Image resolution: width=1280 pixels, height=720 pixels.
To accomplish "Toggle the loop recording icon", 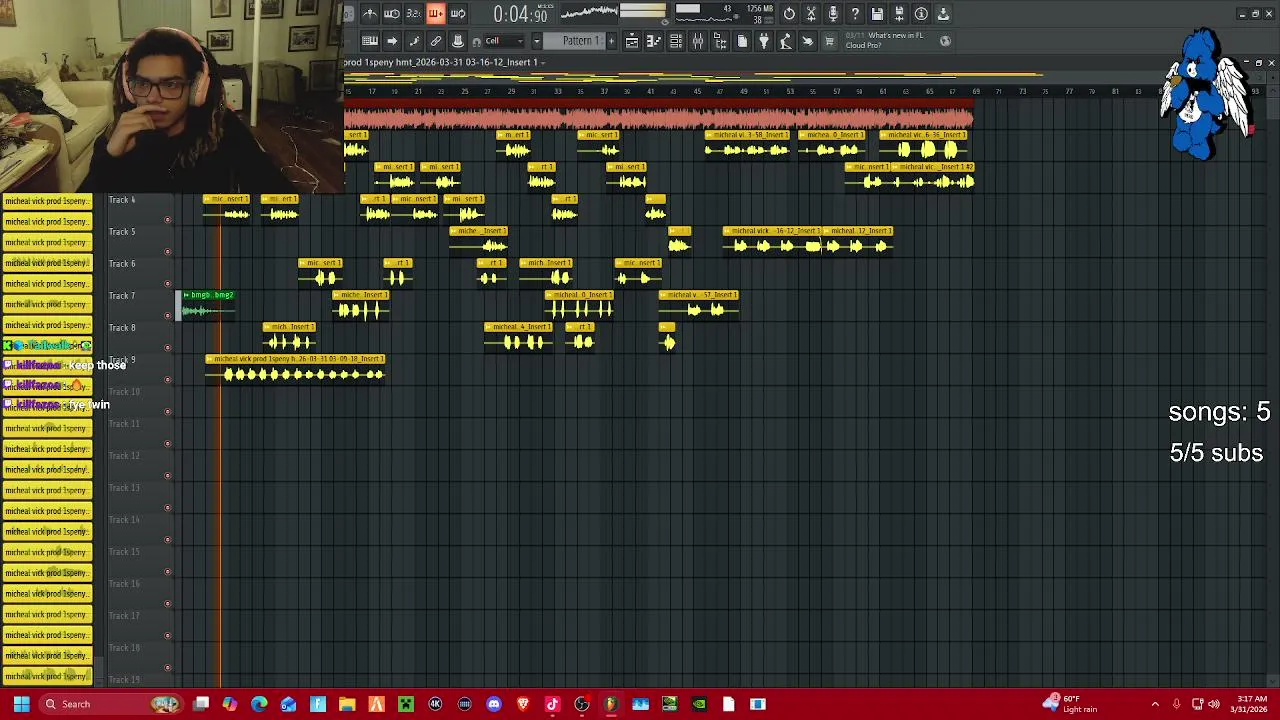I will click(x=458, y=13).
